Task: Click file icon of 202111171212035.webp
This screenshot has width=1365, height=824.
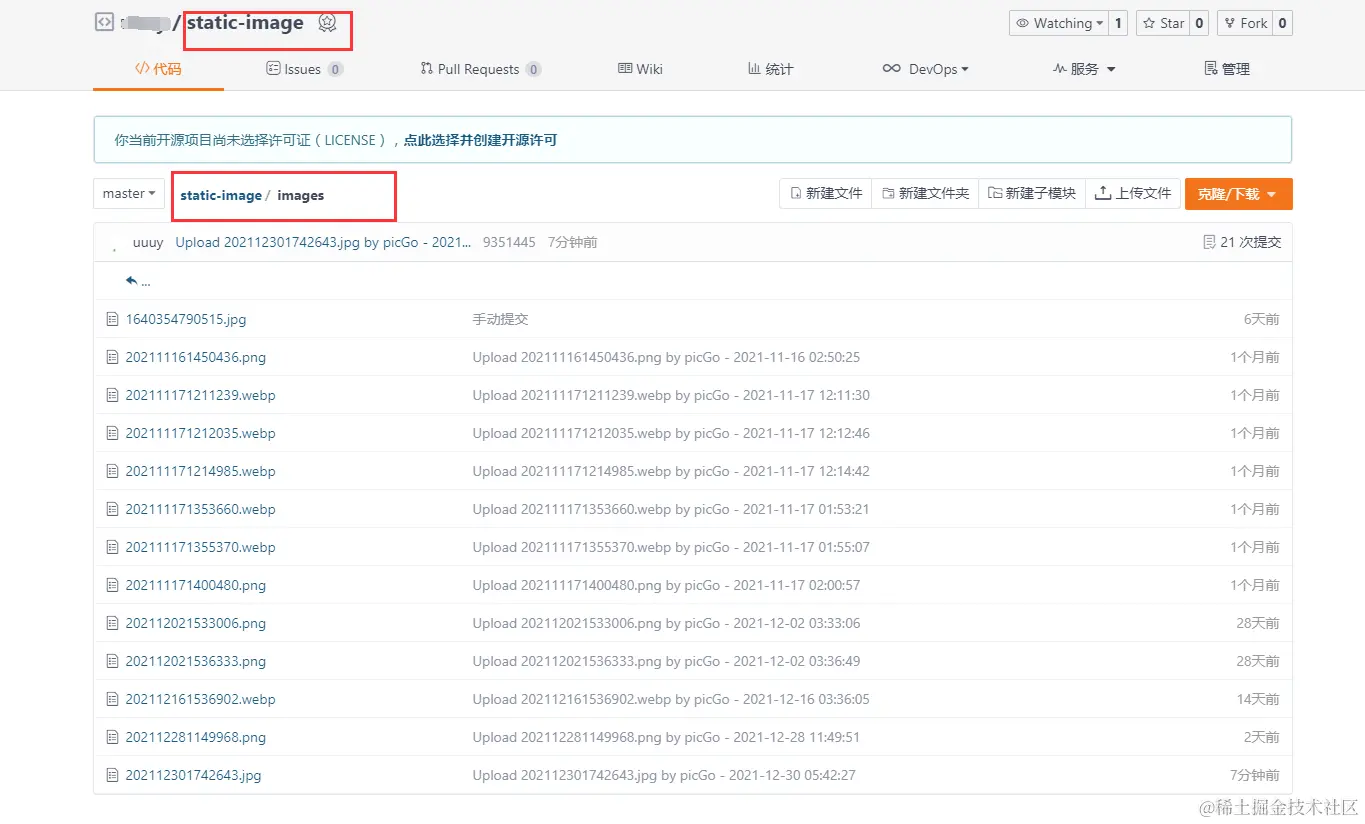Action: tap(113, 433)
